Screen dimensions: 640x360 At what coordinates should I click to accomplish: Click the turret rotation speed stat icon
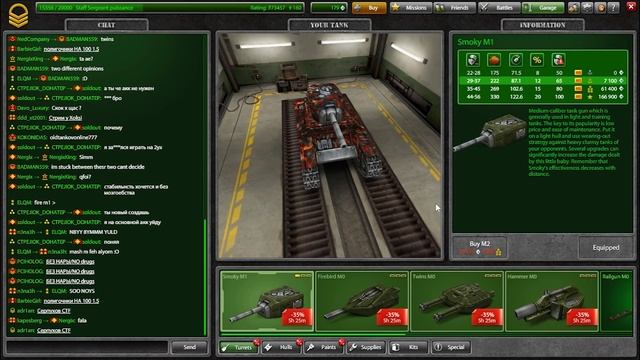coord(516,60)
